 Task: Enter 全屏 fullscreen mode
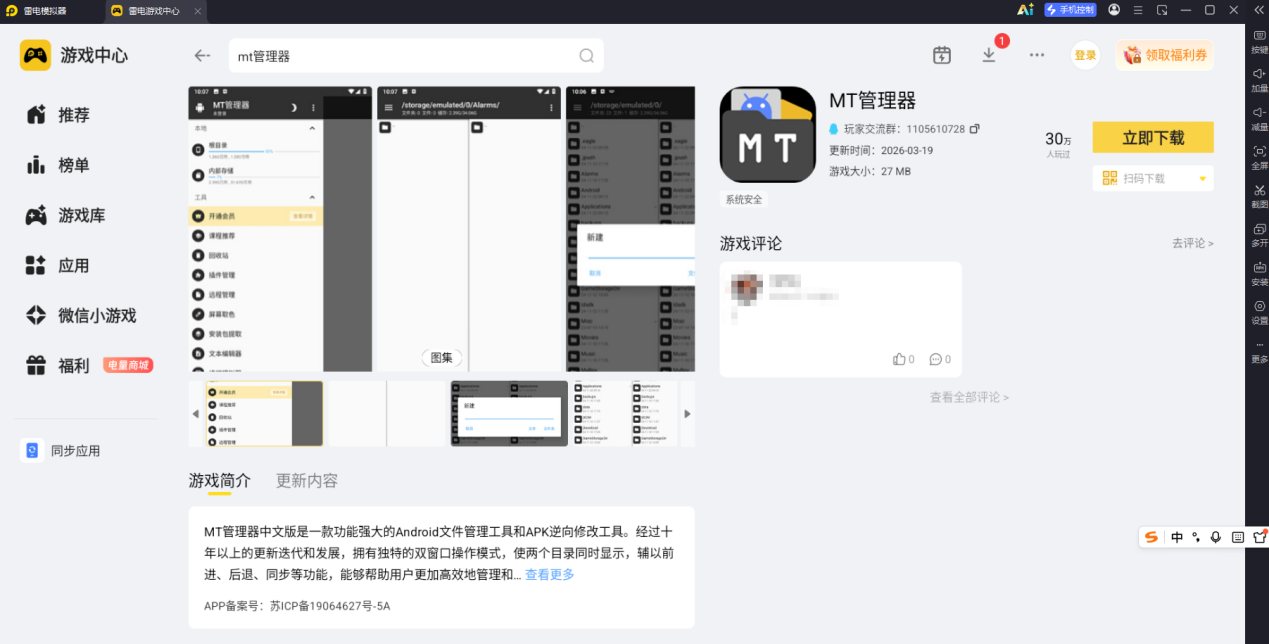[1259, 157]
